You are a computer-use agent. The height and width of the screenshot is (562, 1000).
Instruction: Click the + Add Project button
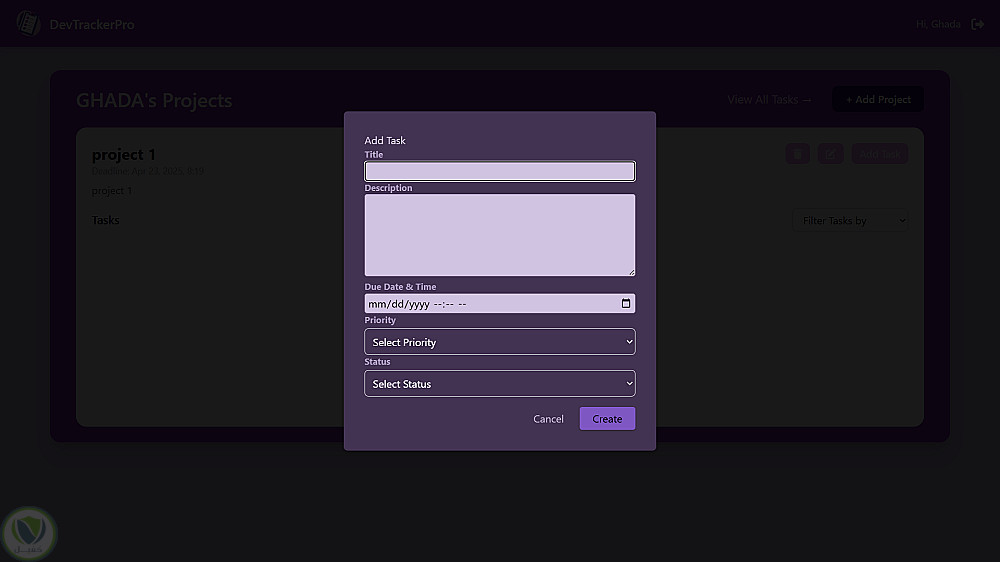878,100
